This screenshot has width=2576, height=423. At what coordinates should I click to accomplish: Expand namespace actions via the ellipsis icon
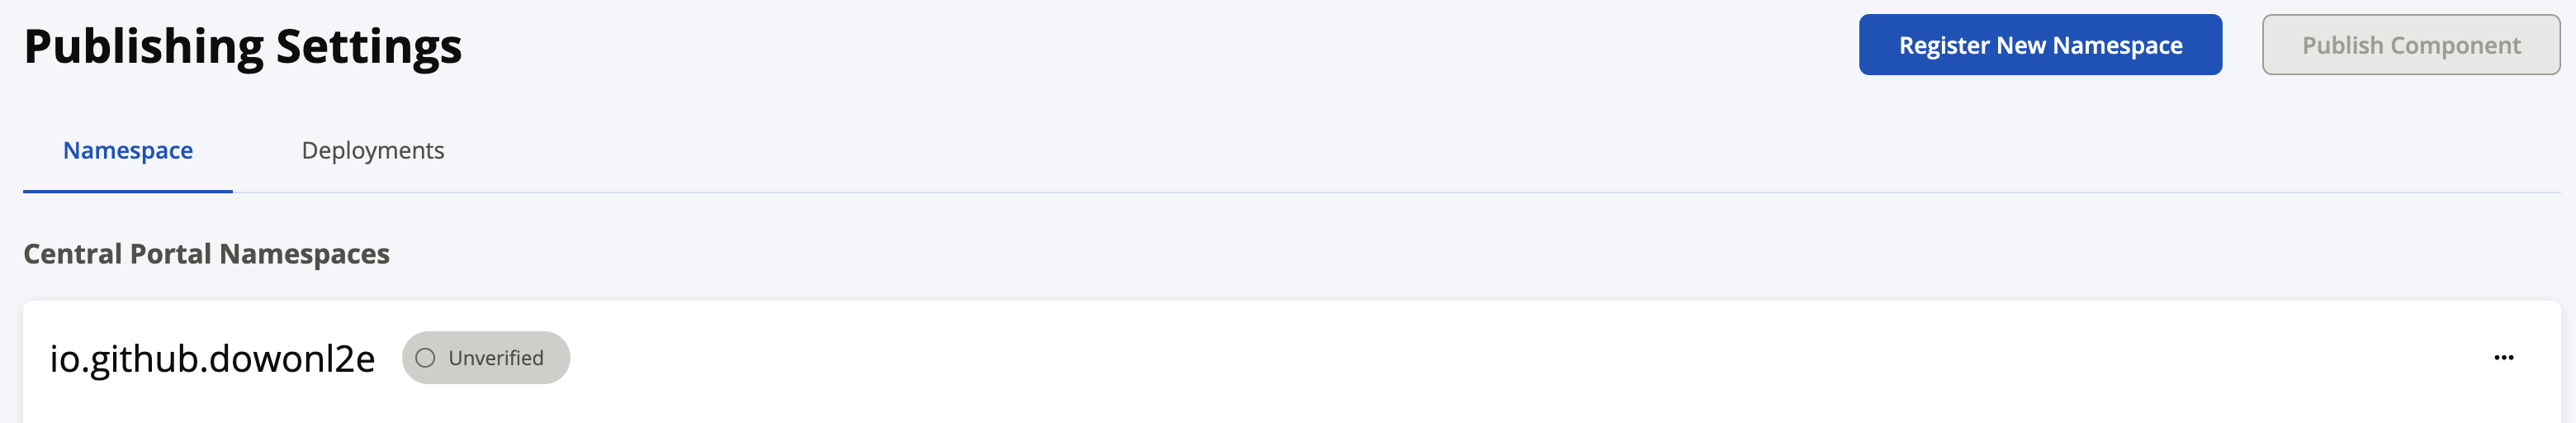pos(2503,357)
